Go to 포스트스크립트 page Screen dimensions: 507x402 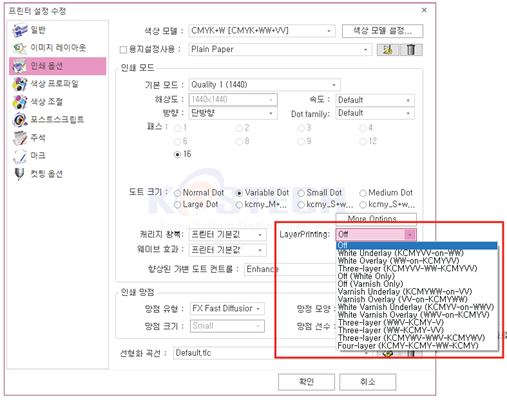coord(58,120)
